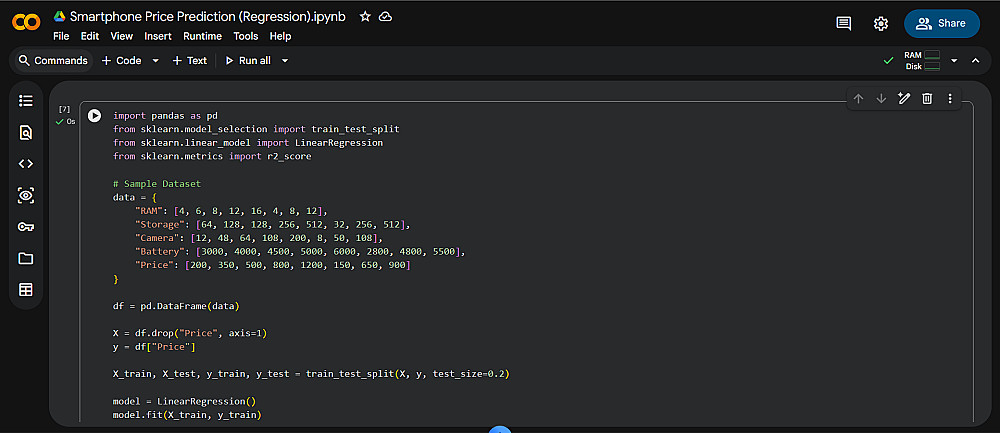Run the code cell

(x=95, y=116)
